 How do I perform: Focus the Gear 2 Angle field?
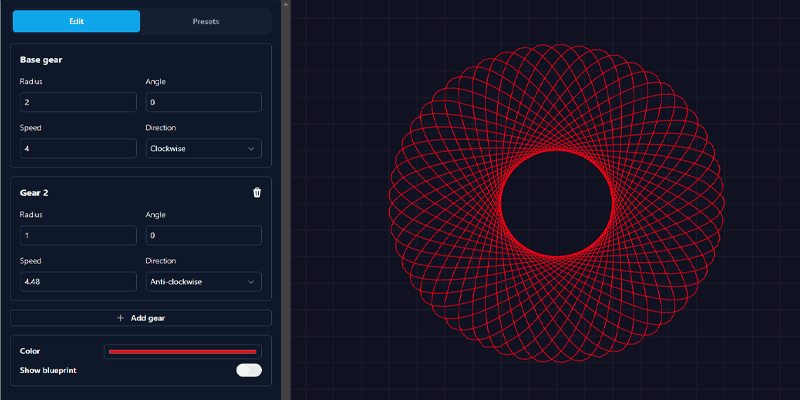(x=204, y=235)
